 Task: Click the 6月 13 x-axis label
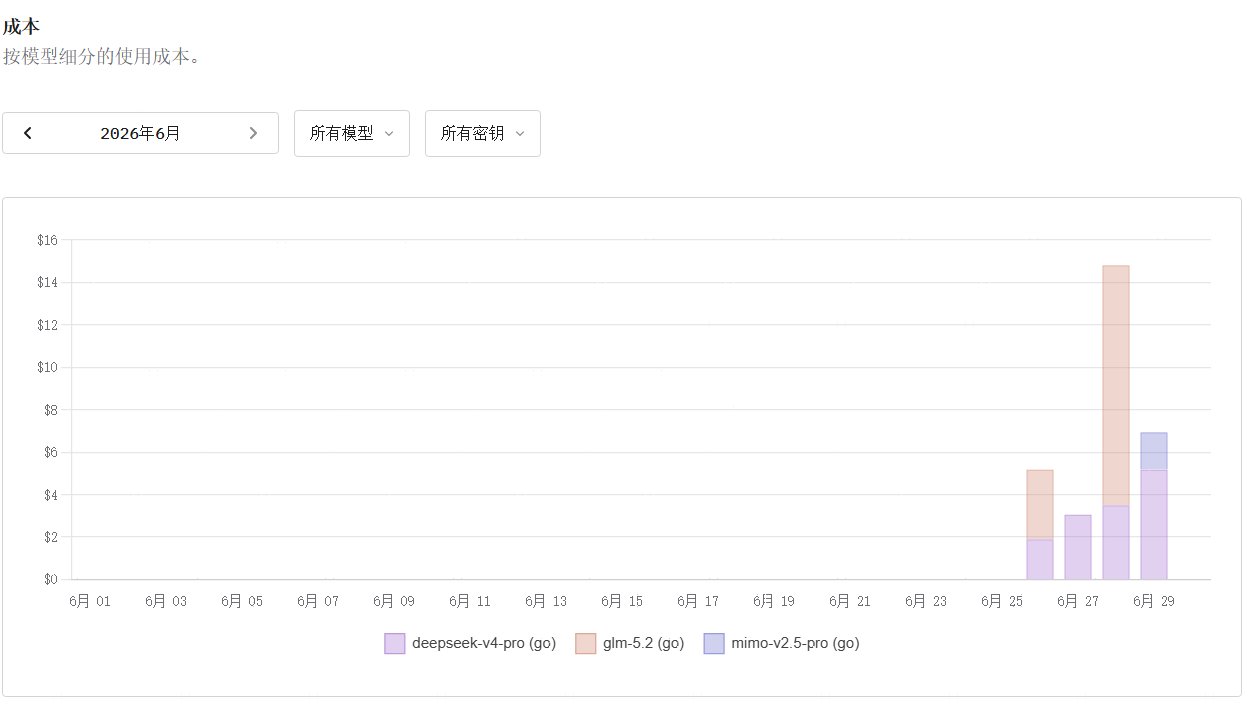pyautogui.click(x=546, y=601)
